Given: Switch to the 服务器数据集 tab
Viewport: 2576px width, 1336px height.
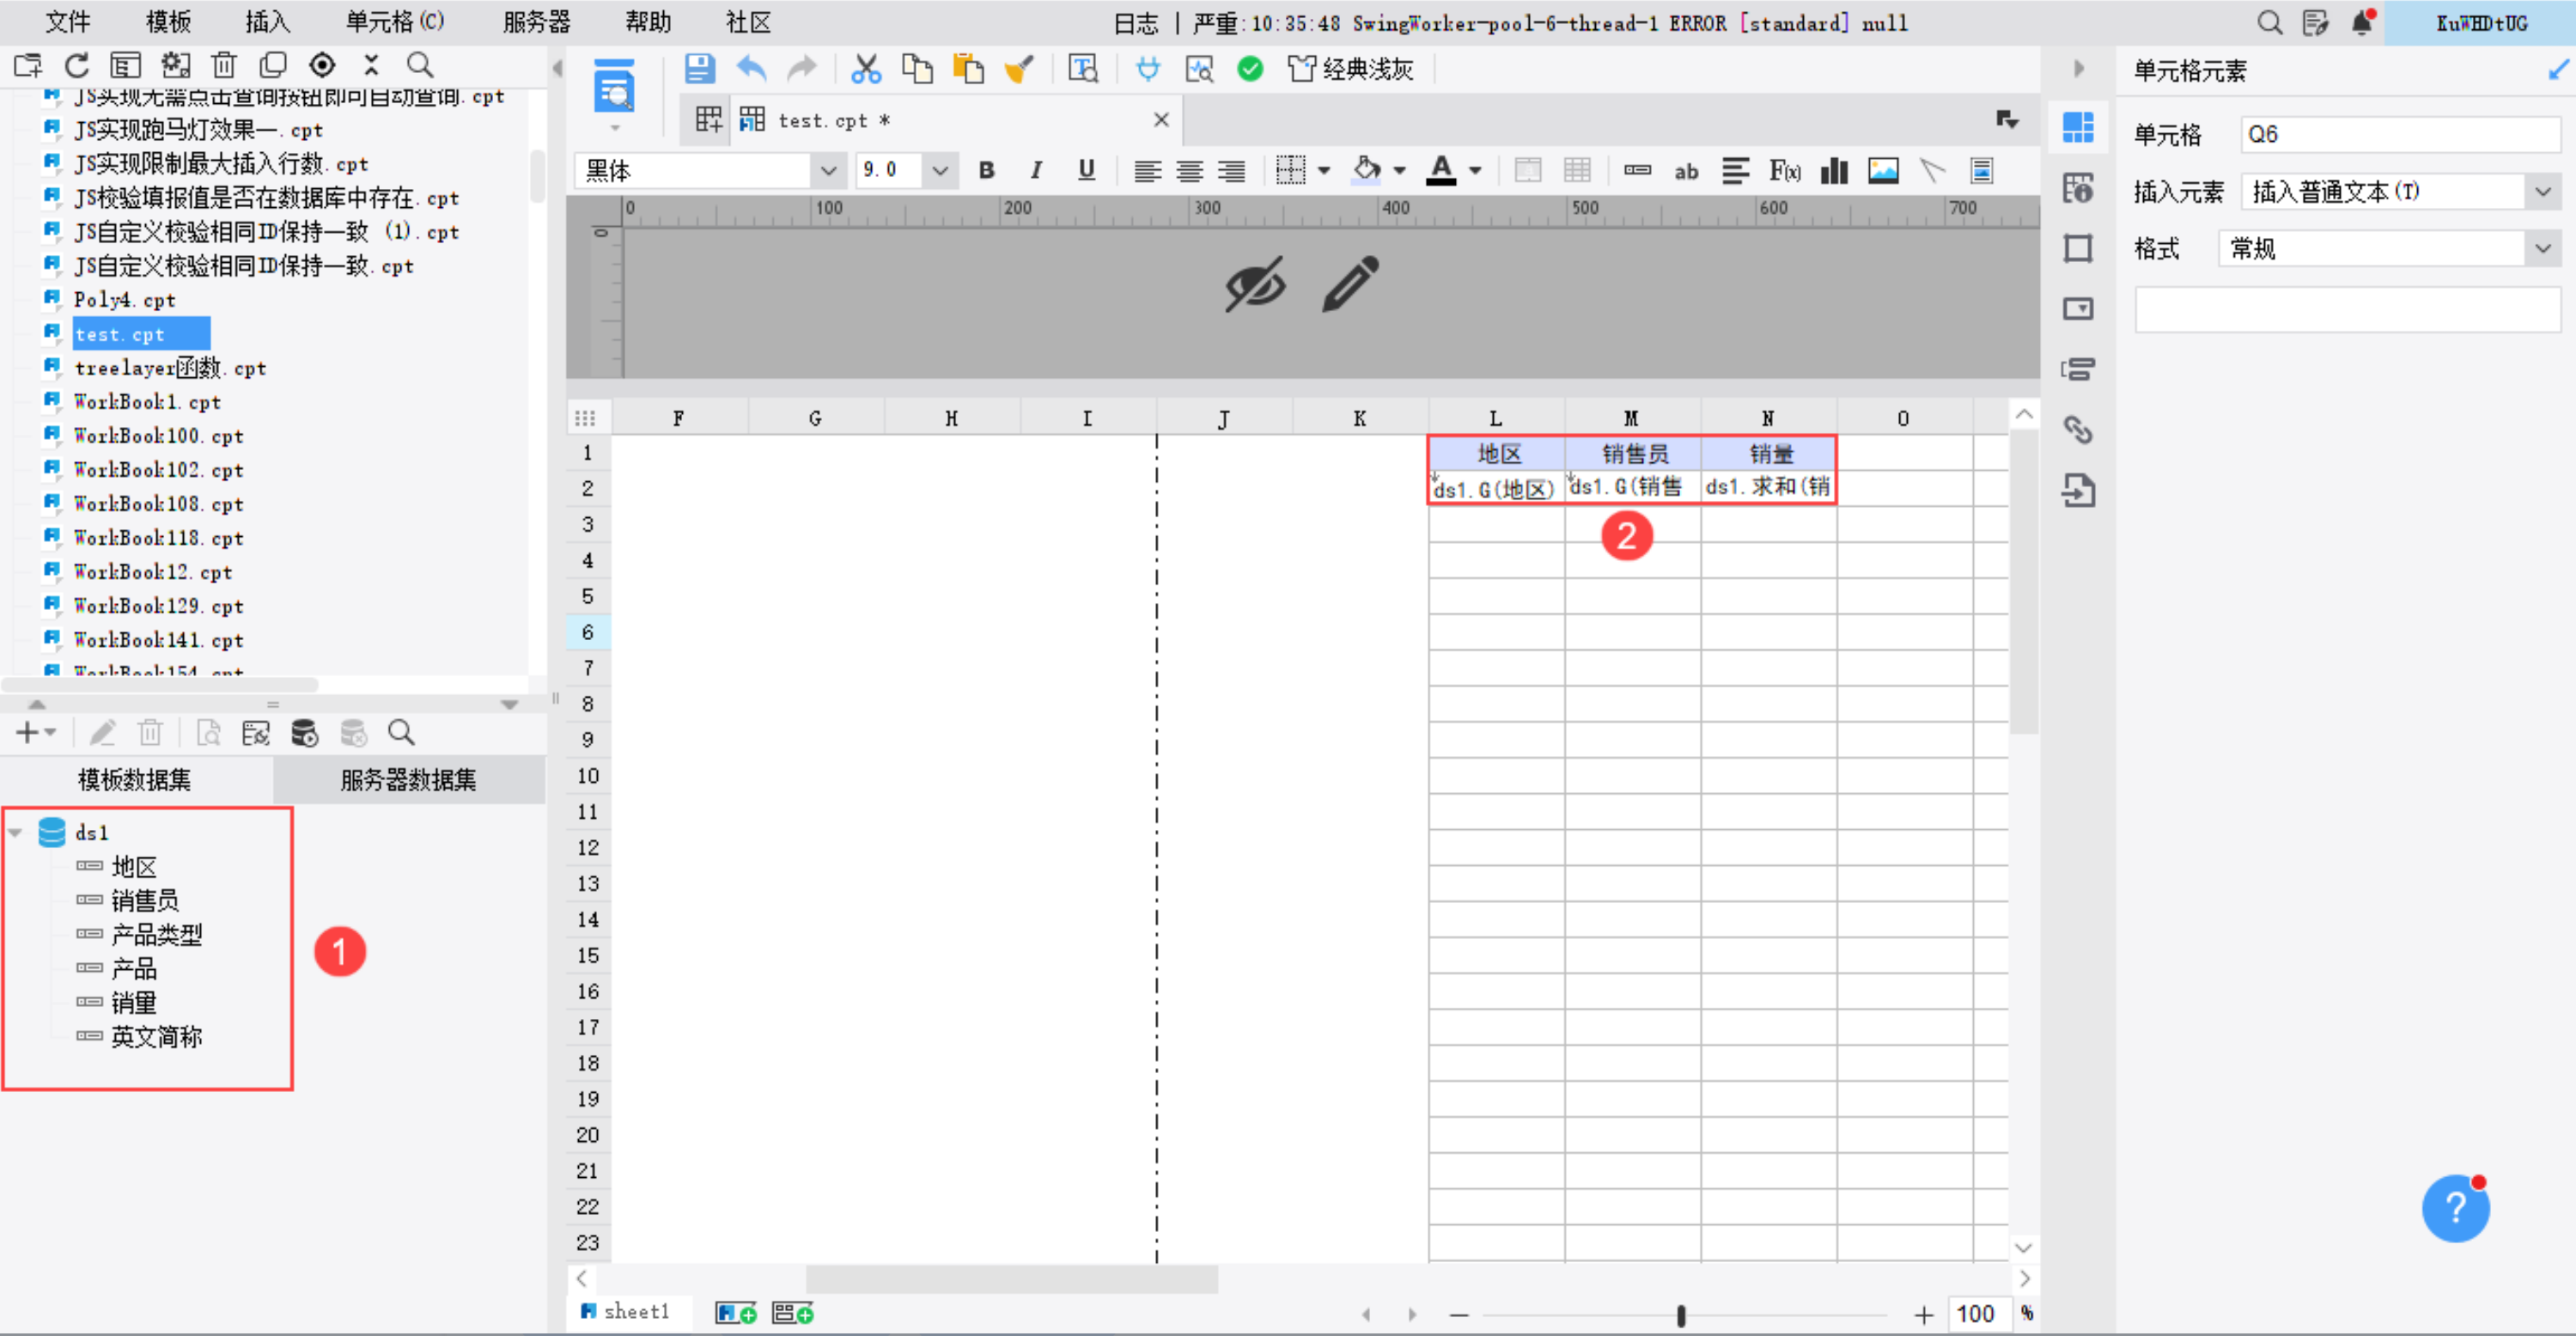Looking at the screenshot, I should coord(408,780).
